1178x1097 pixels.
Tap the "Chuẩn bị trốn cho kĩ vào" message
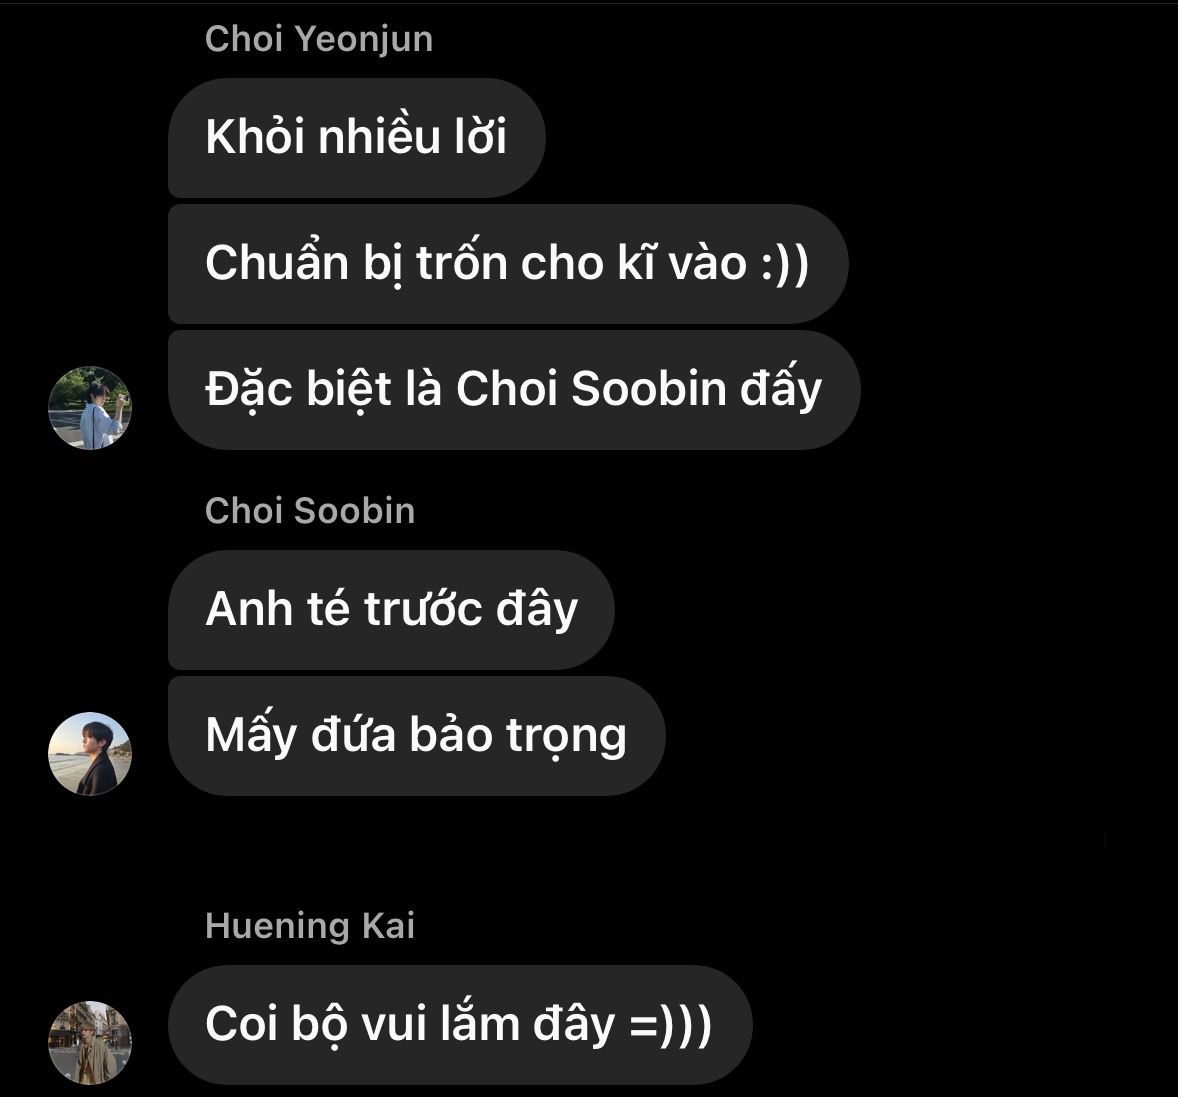509,264
